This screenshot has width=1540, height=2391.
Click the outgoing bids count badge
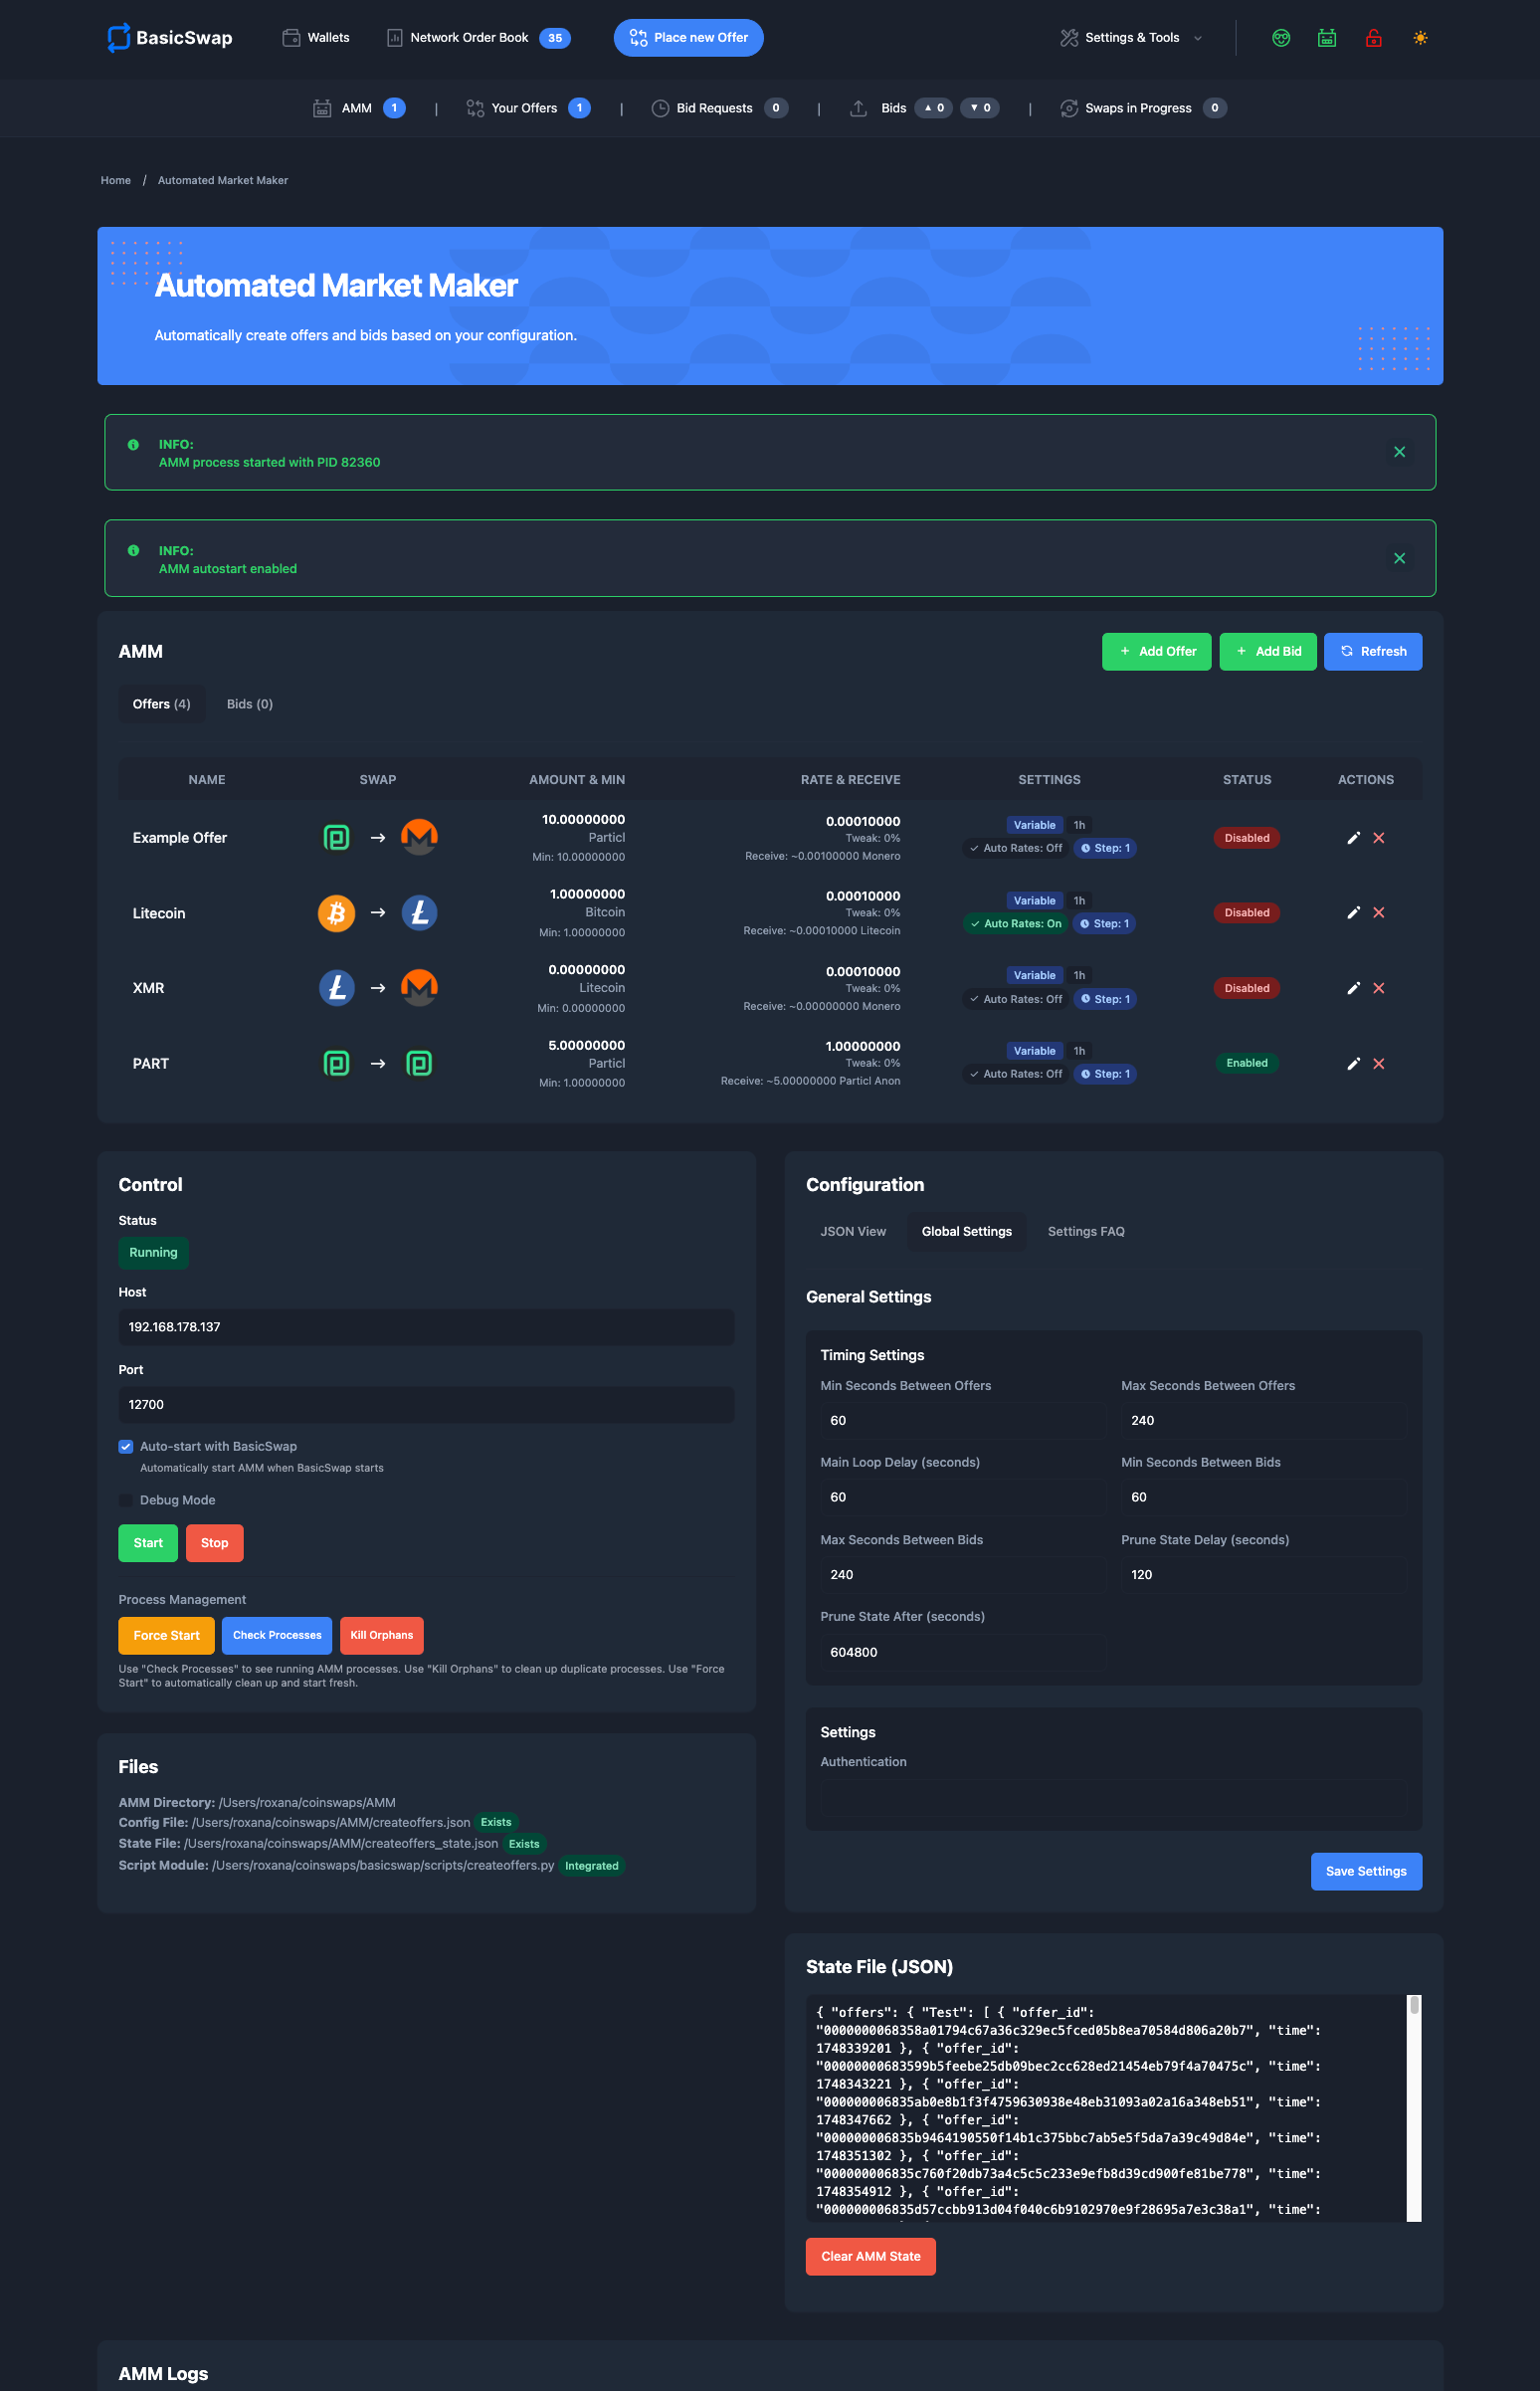point(933,108)
